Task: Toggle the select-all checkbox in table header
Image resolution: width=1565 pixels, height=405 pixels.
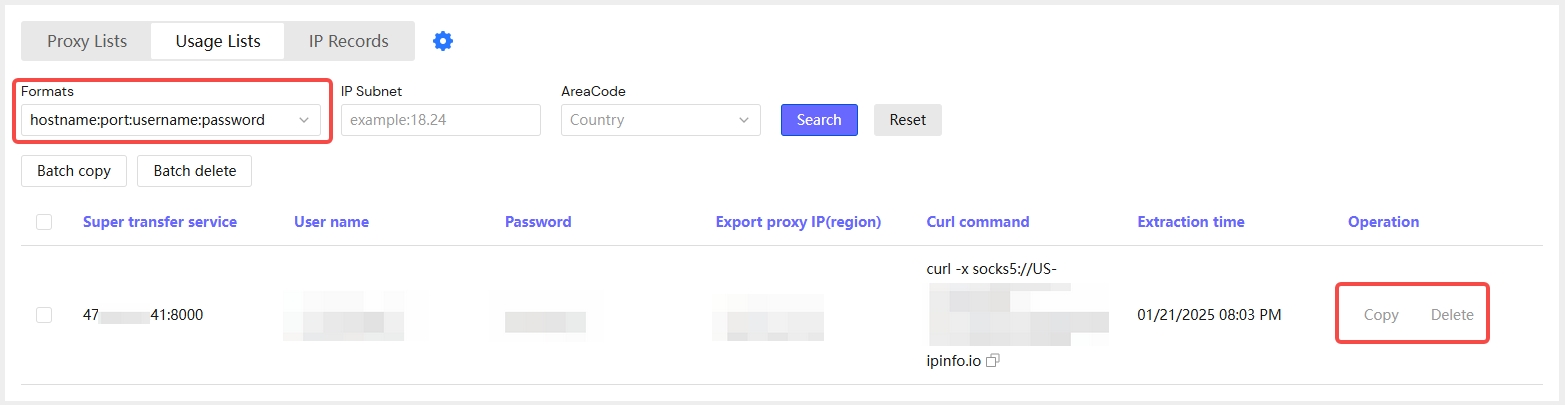Action: pyautogui.click(x=44, y=222)
